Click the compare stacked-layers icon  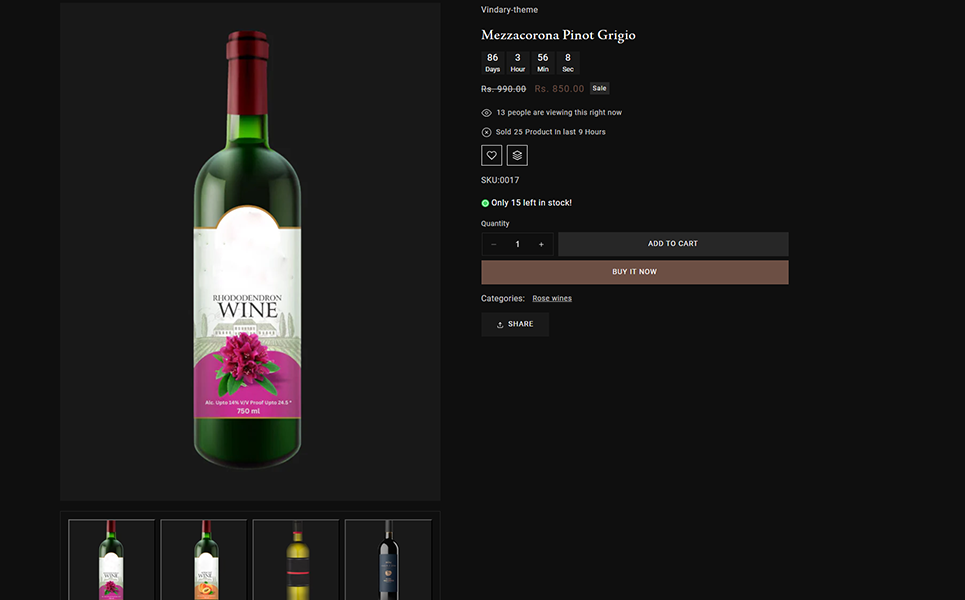(x=517, y=155)
